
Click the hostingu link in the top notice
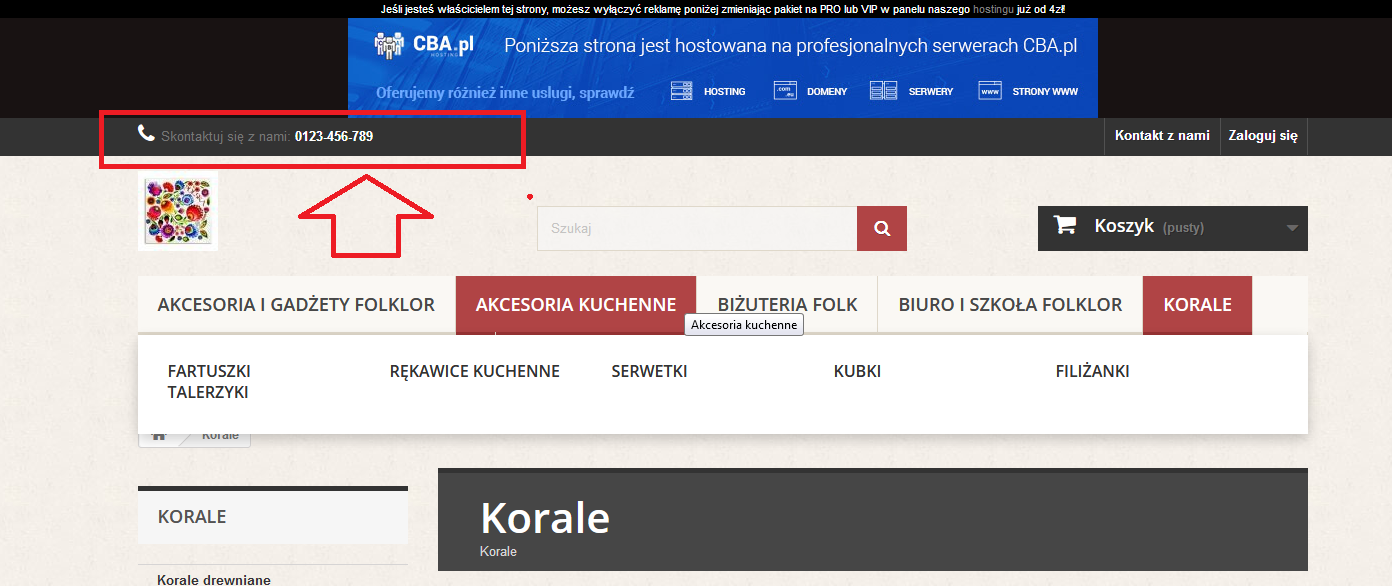[x=993, y=9]
